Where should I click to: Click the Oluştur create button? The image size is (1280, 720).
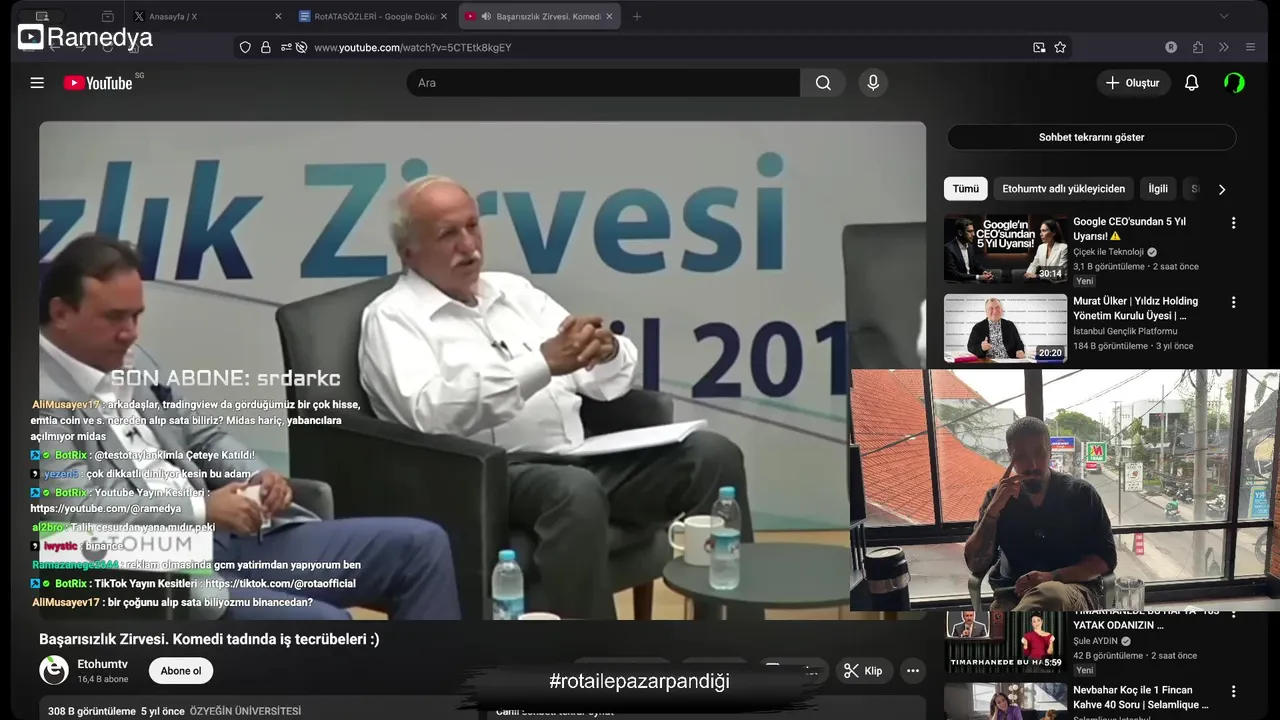point(1133,83)
